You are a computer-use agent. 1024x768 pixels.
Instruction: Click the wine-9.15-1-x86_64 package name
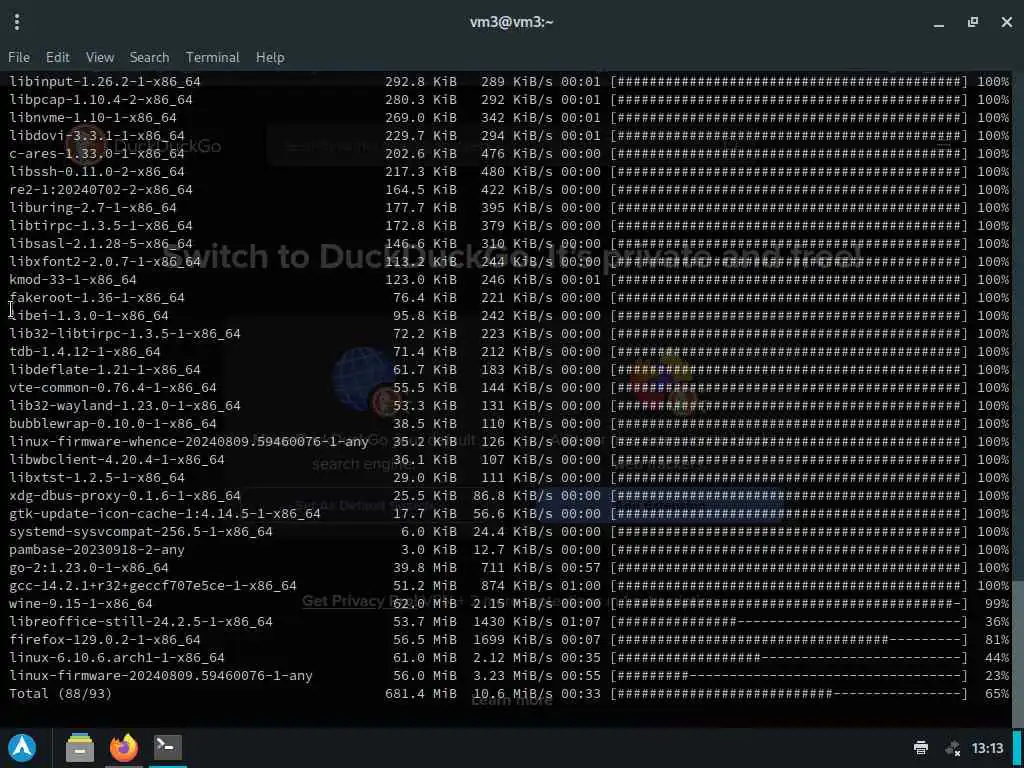[81, 603]
